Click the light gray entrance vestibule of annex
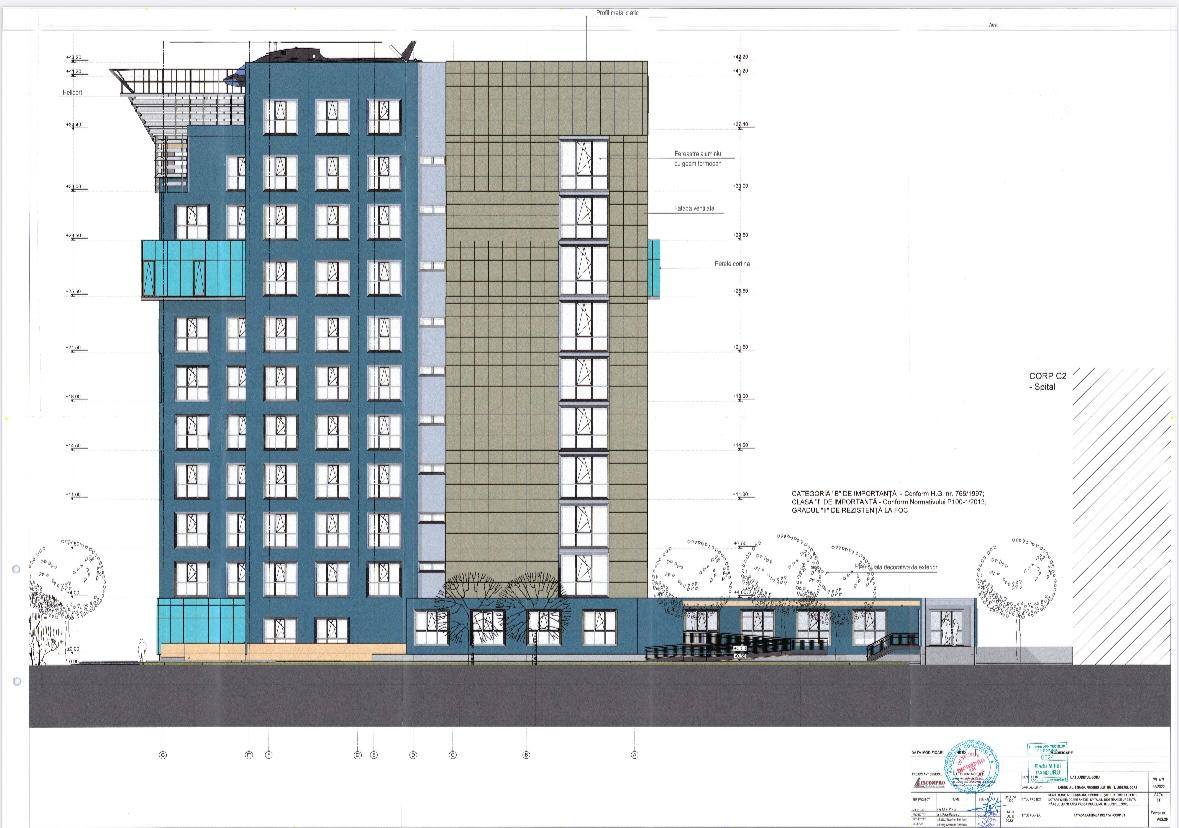 tap(947, 632)
